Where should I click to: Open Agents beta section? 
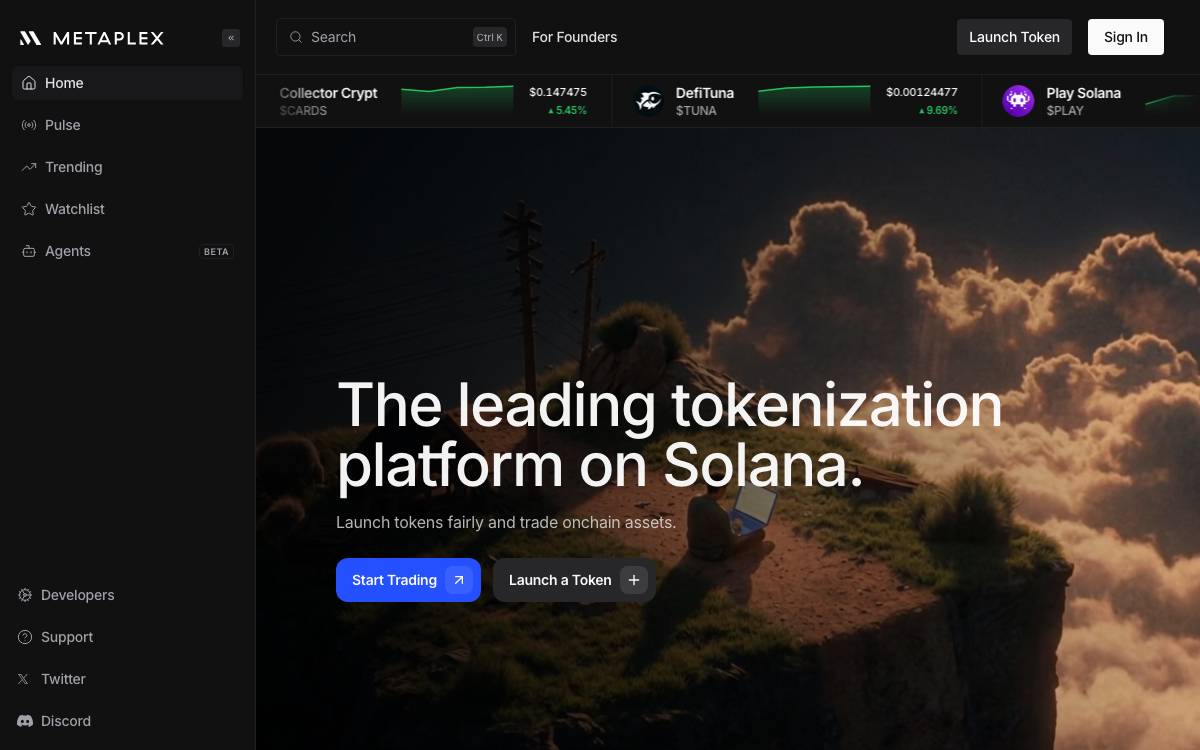pos(127,251)
